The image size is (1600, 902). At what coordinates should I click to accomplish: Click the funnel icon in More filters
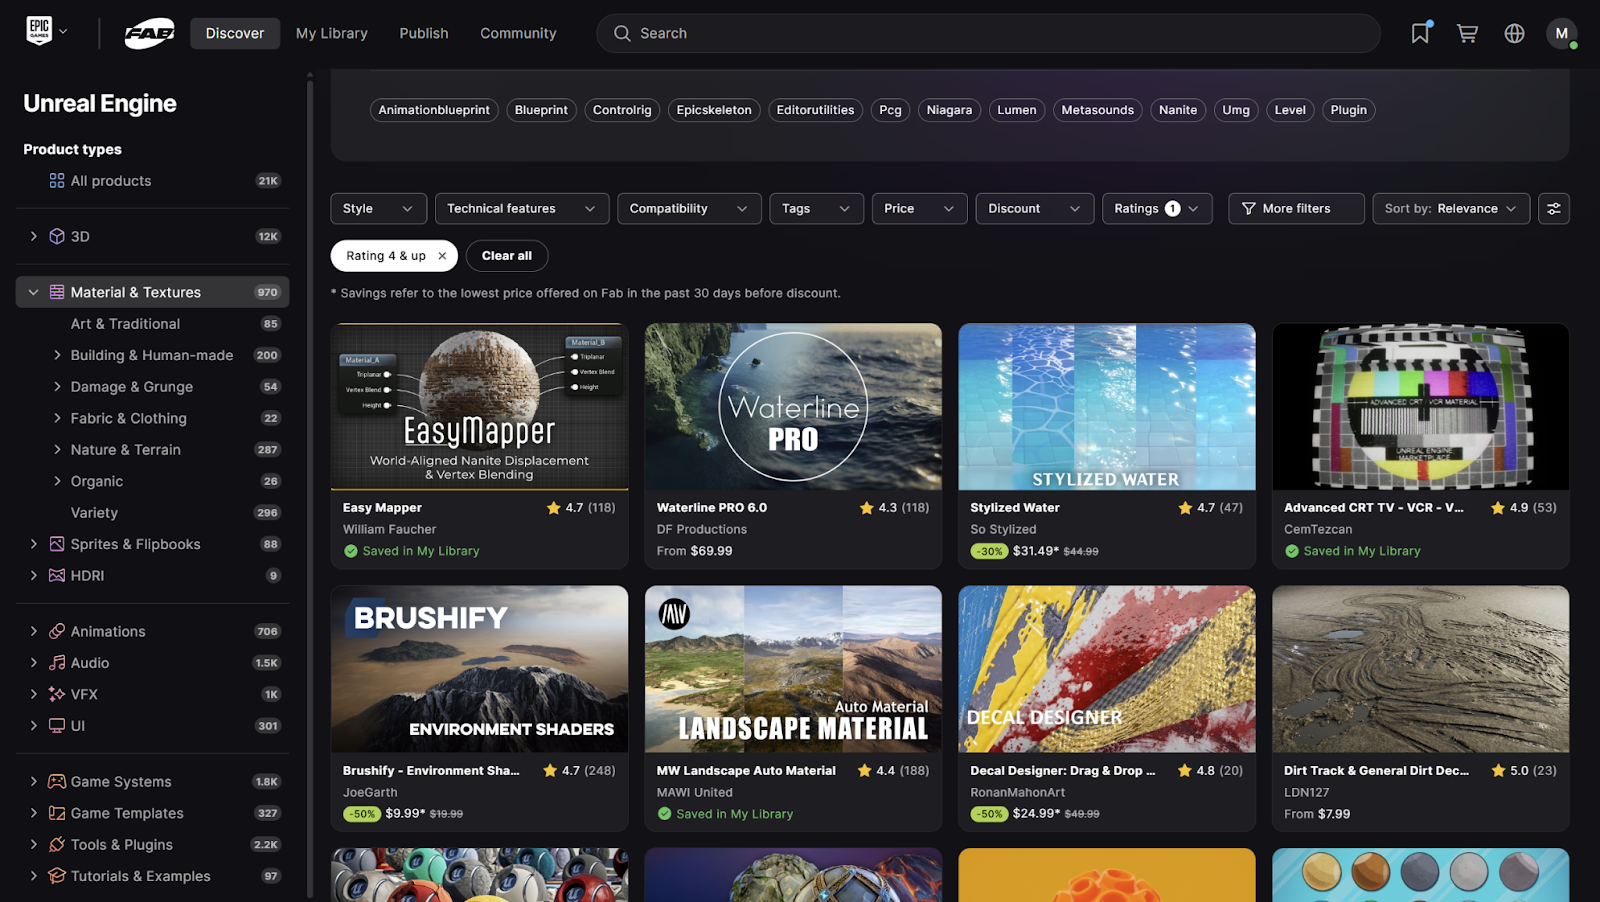tap(1248, 209)
